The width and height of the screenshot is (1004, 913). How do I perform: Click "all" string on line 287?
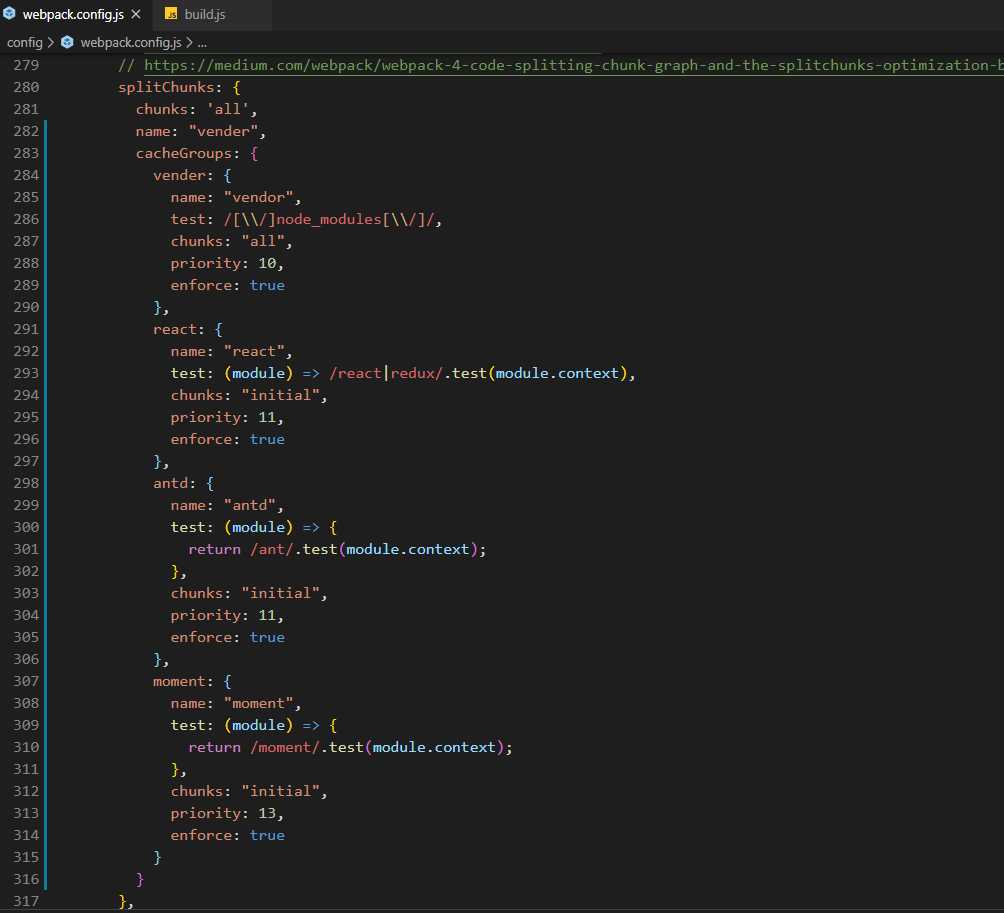(263, 241)
